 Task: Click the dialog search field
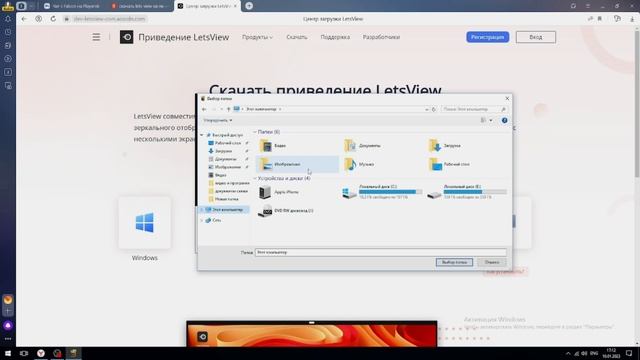coord(473,109)
